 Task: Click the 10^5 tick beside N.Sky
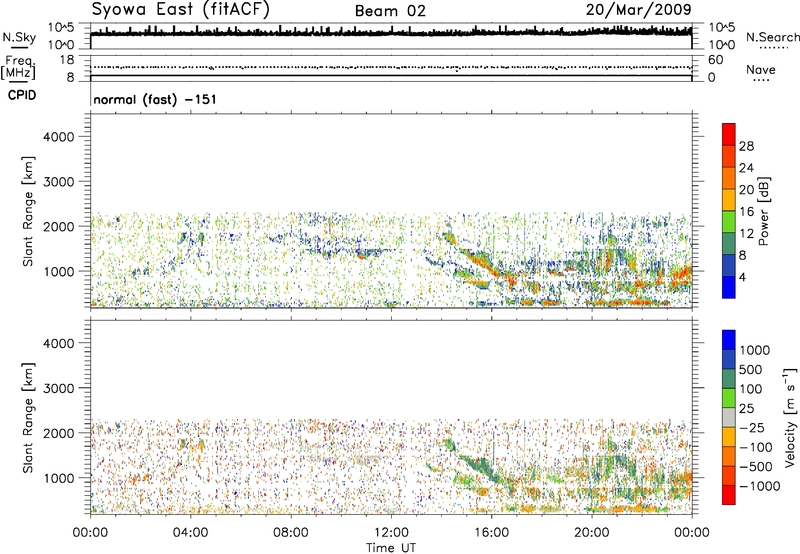pos(61,28)
